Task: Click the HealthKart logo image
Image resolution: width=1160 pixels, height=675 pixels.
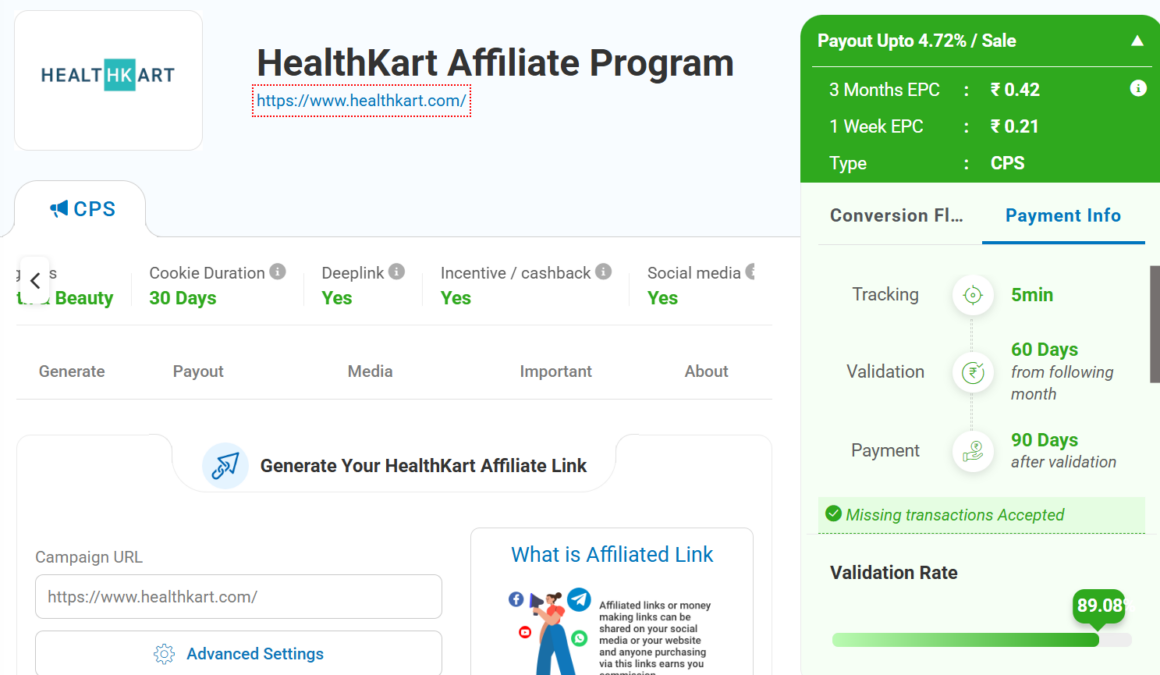Action: point(108,76)
